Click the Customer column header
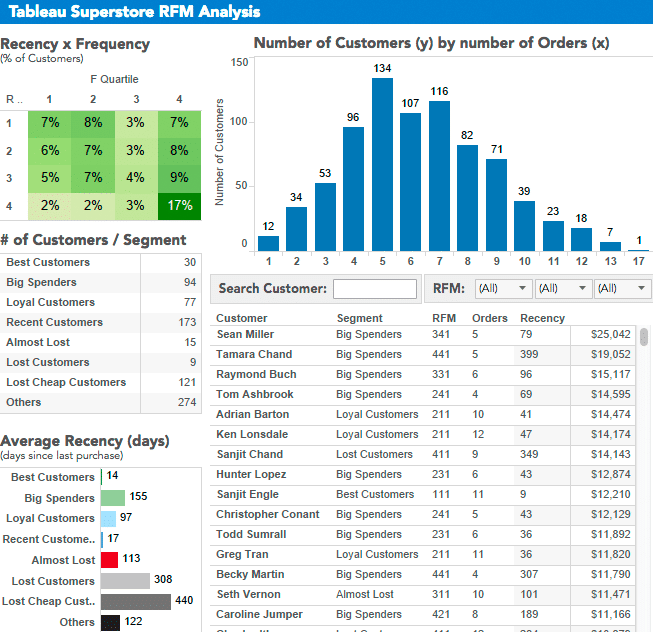Image resolution: width=653 pixels, height=632 pixels. 242,318
